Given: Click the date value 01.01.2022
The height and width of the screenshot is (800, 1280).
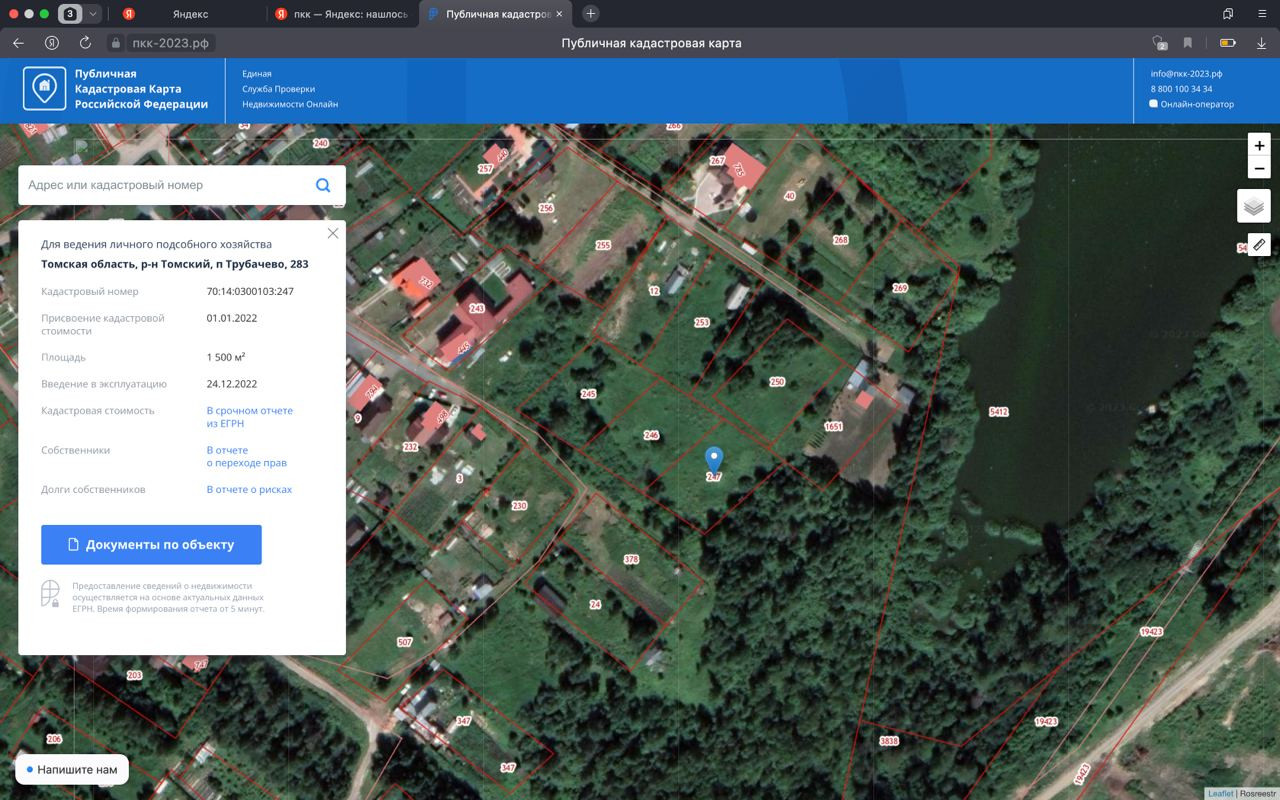Looking at the screenshot, I should tap(232, 318).
